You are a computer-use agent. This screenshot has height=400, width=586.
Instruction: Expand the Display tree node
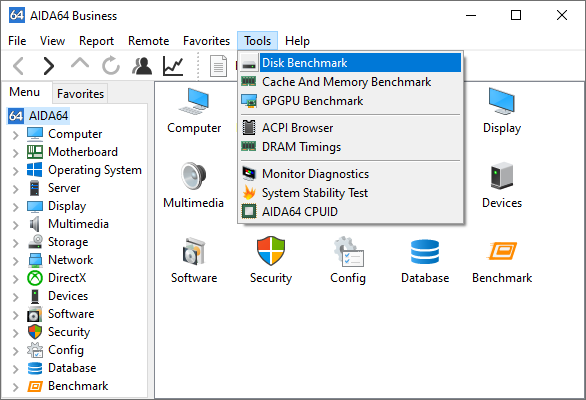(15, 206)
